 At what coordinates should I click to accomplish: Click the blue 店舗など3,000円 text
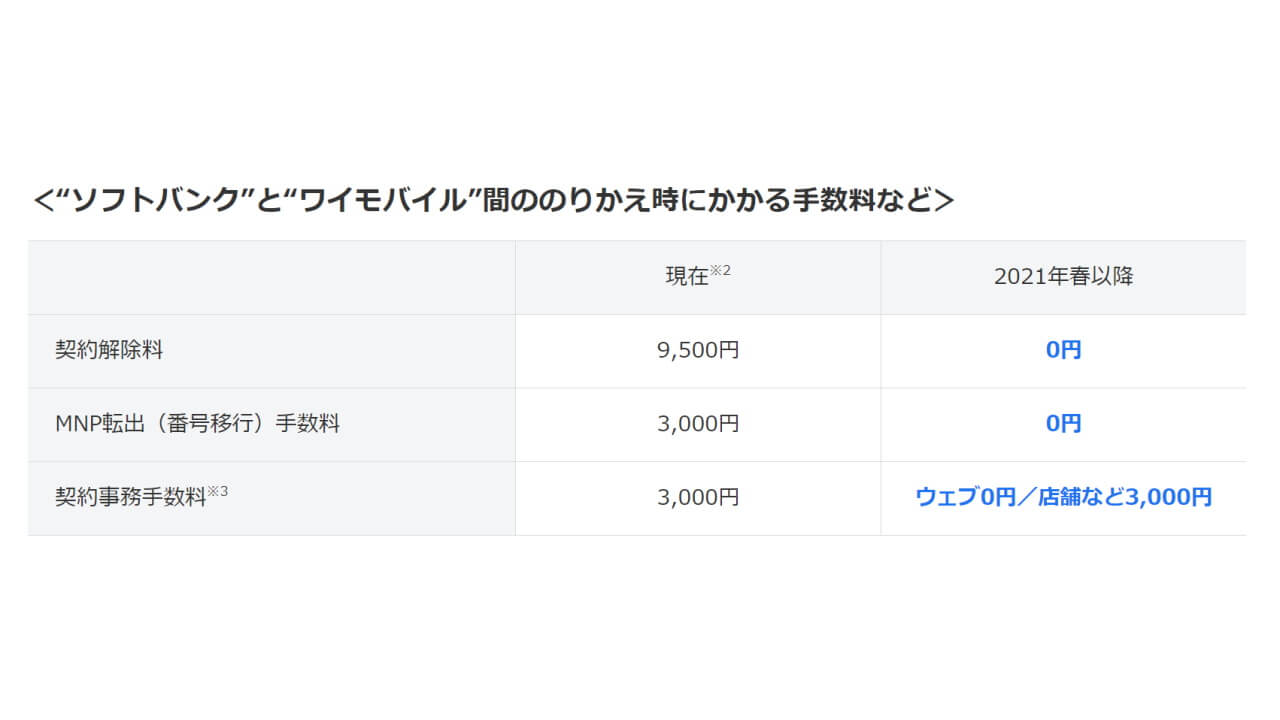1123,497
